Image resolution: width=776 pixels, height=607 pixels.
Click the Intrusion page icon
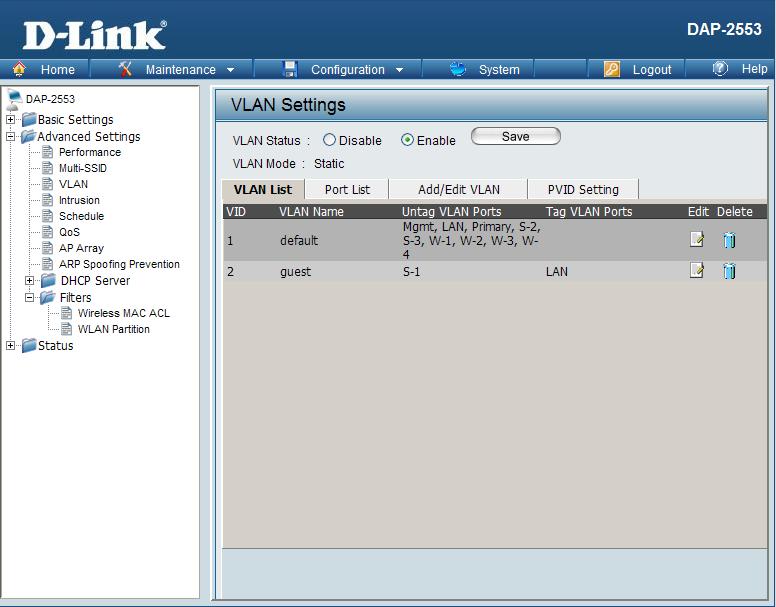click(x=48, y=200)
